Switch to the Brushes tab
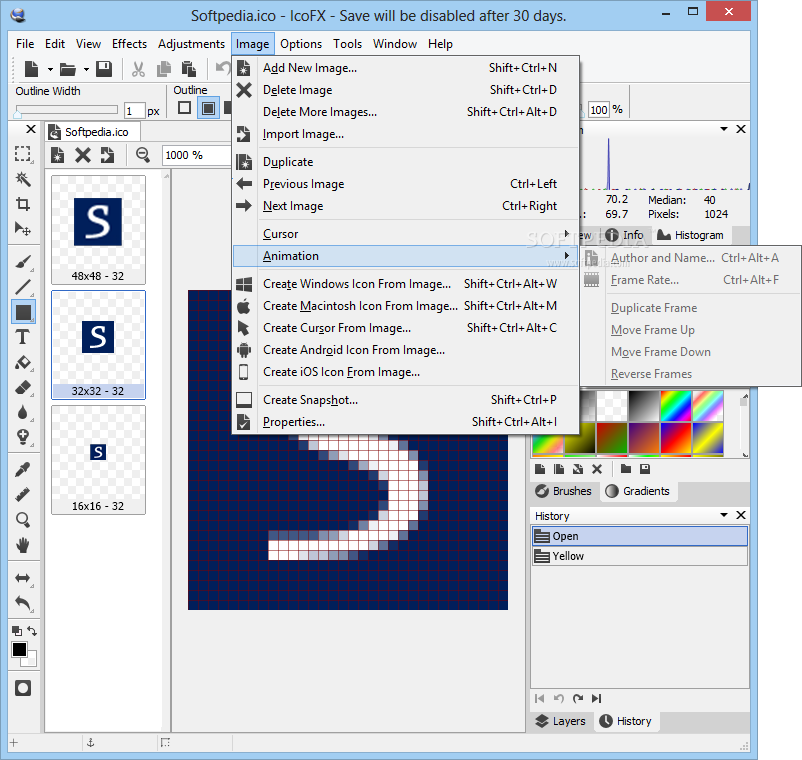 tap(564, 491)
